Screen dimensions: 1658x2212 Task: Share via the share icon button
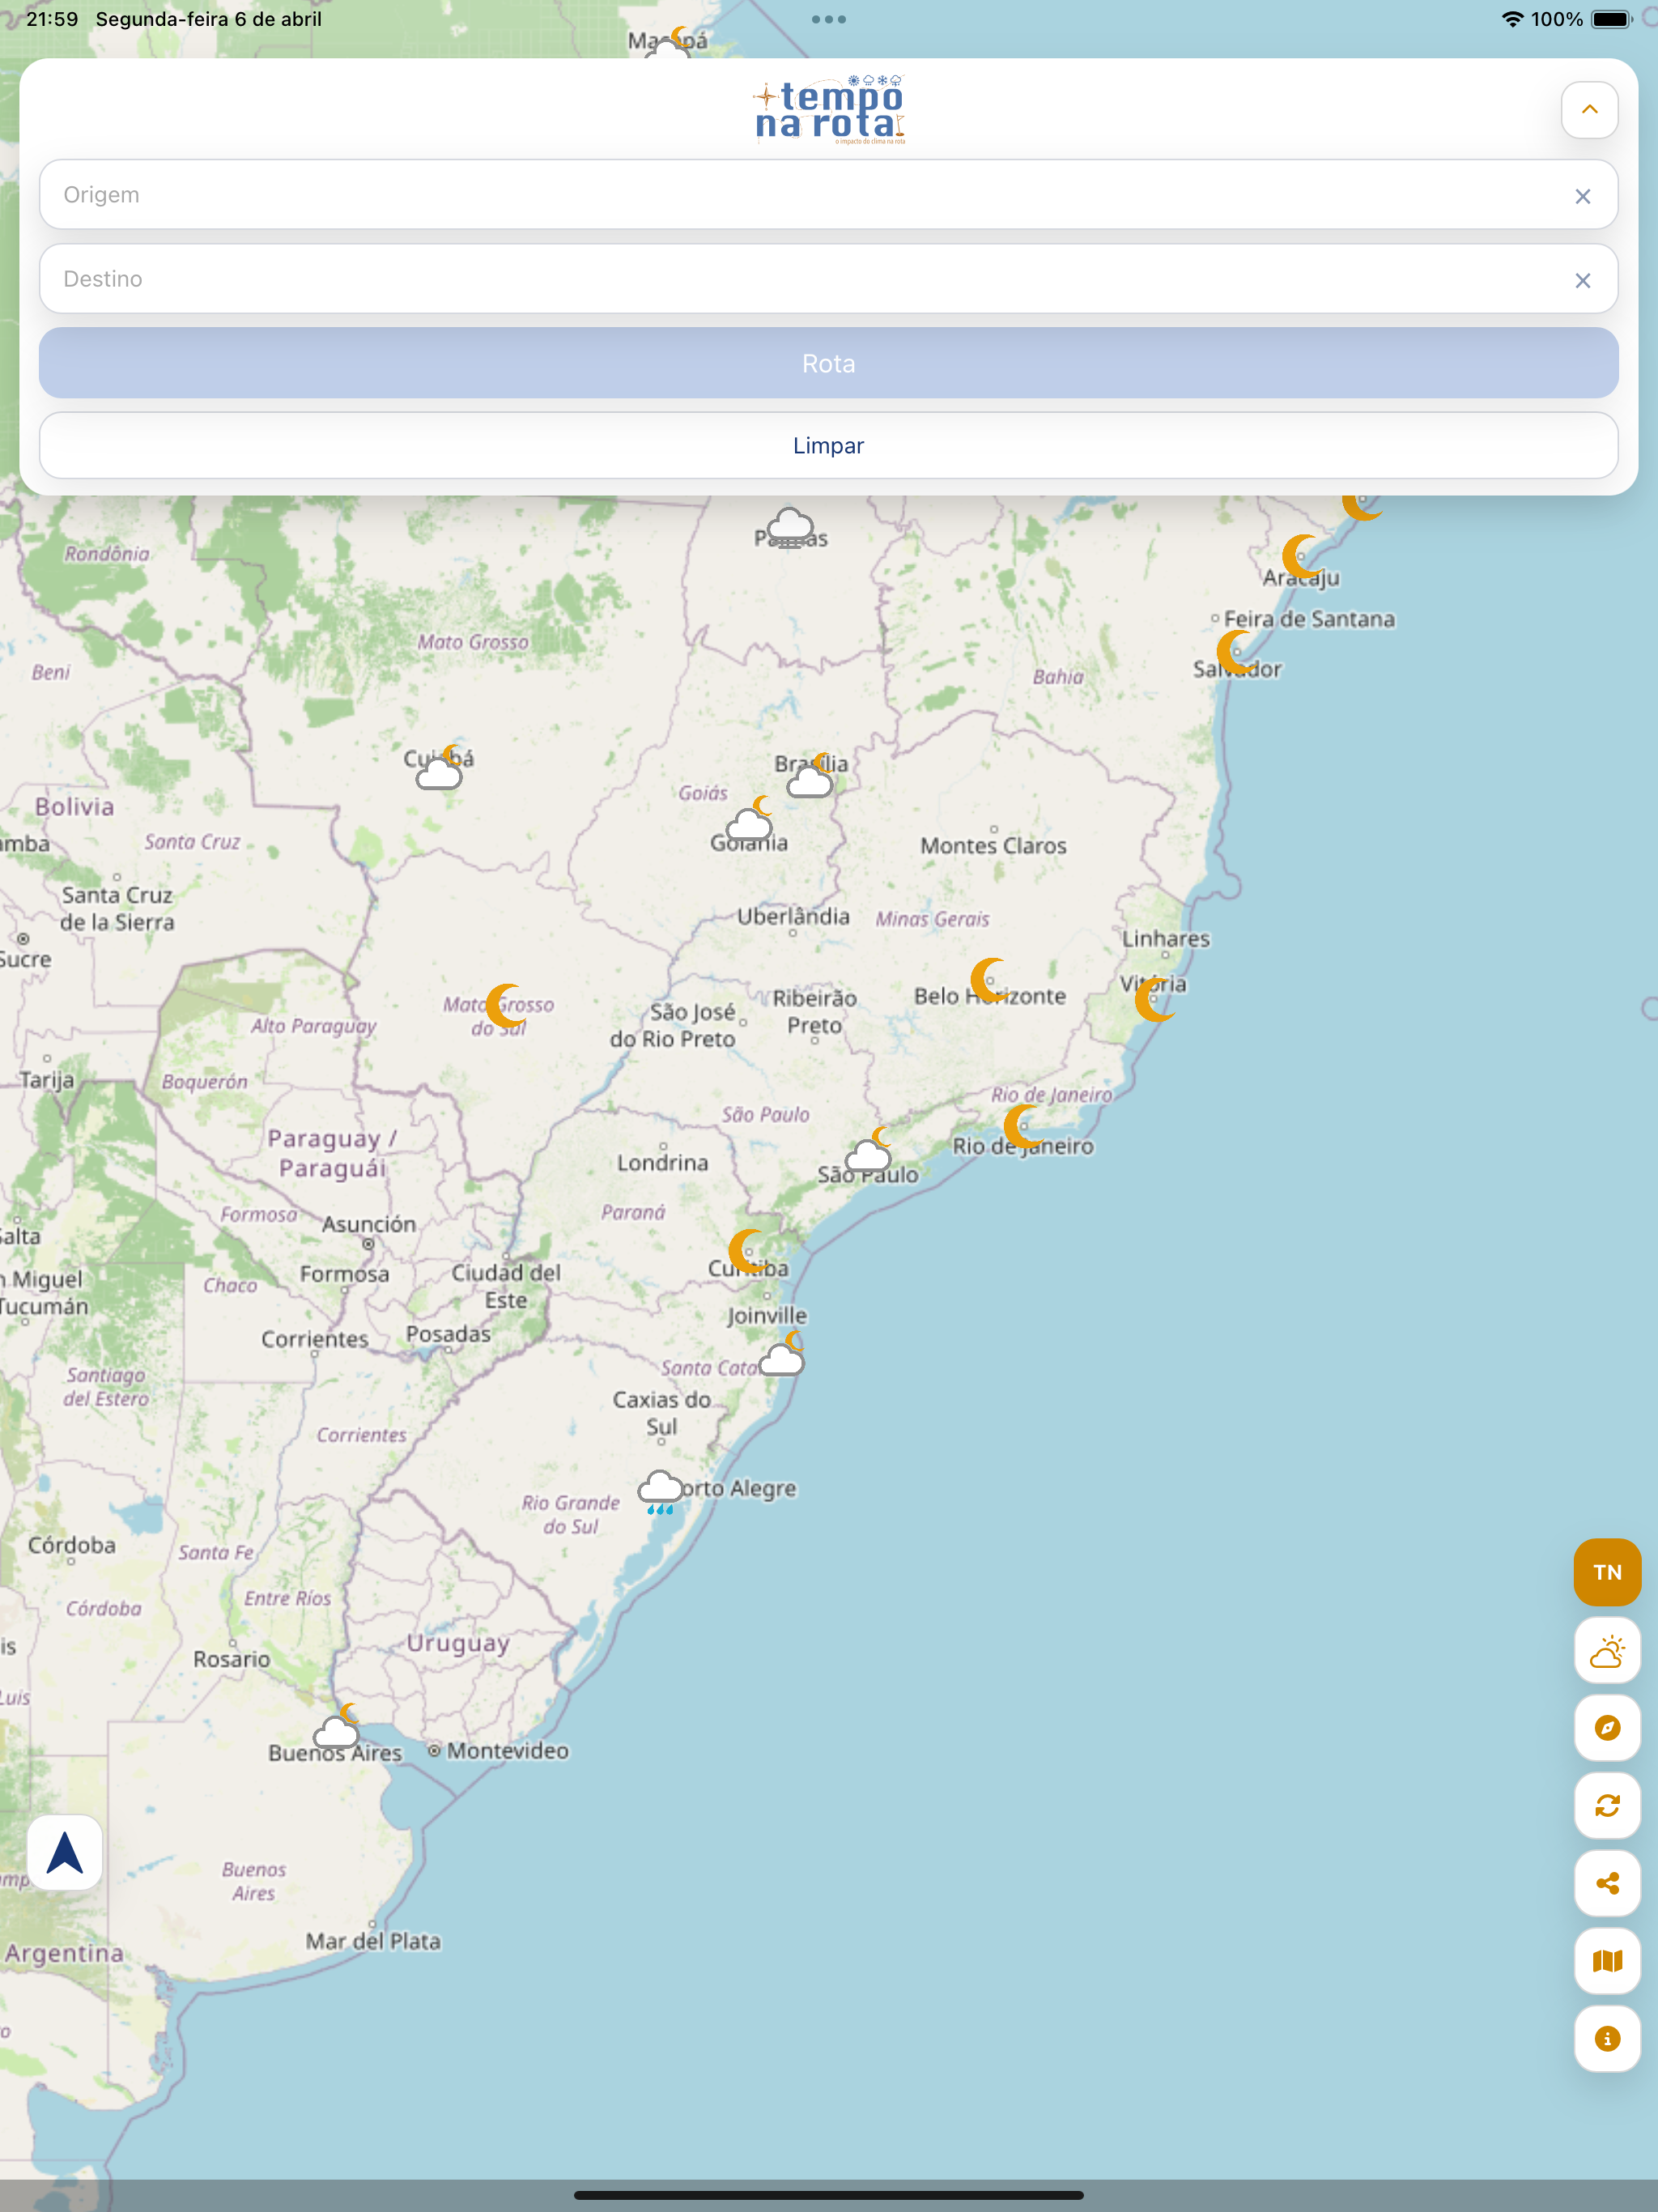(x=1607, y=1884)
